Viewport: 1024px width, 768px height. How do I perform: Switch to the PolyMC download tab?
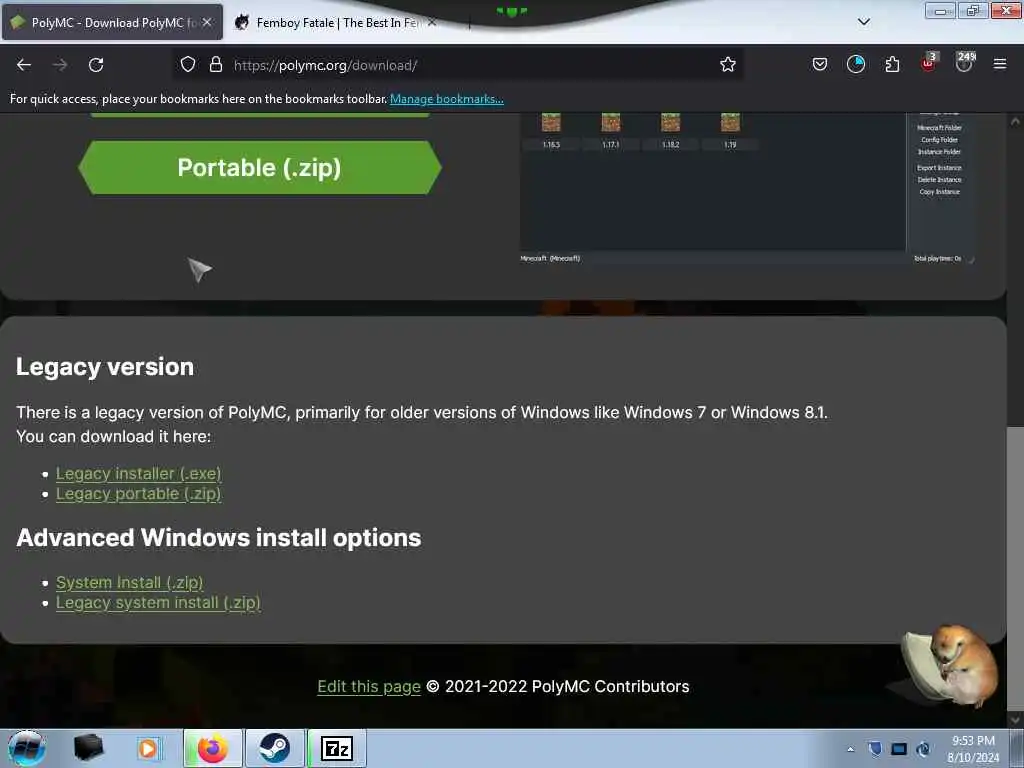coord(112,23)
